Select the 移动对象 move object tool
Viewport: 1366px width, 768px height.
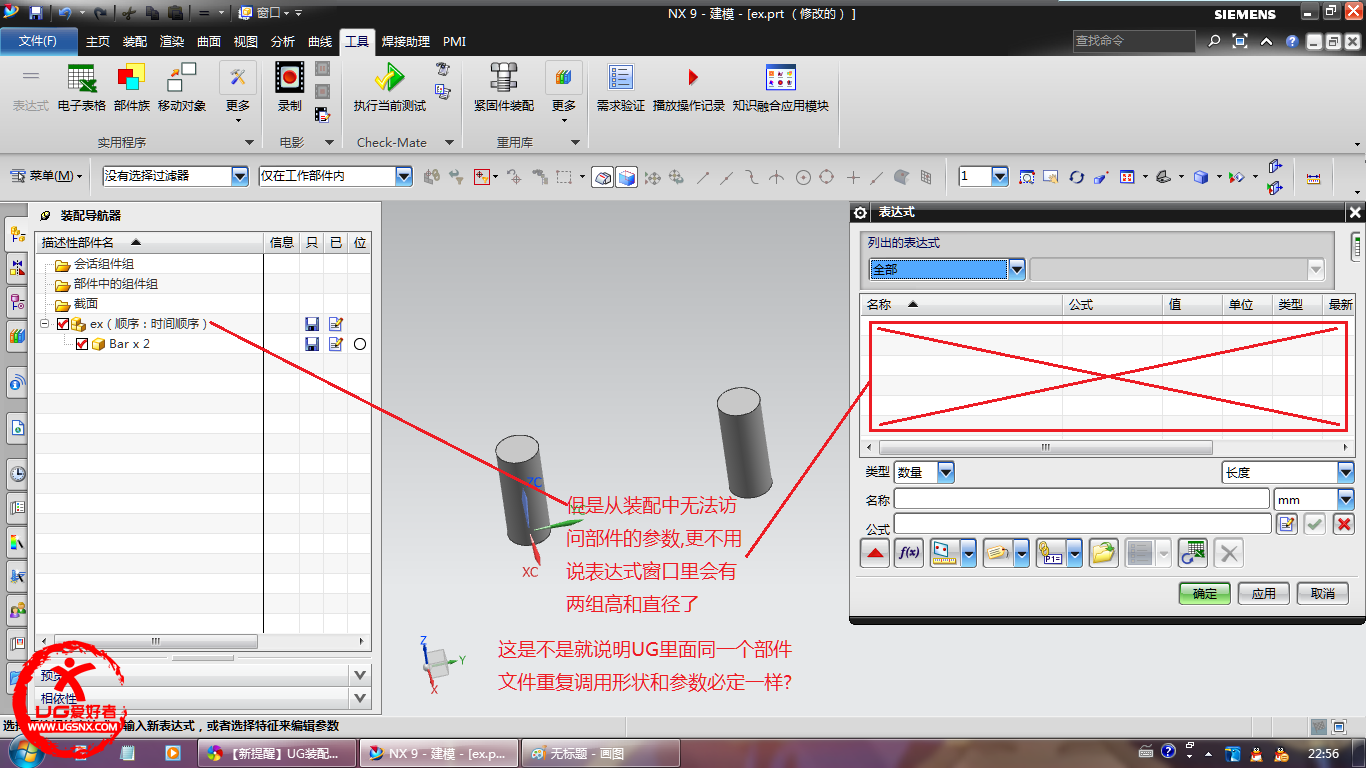182,88
